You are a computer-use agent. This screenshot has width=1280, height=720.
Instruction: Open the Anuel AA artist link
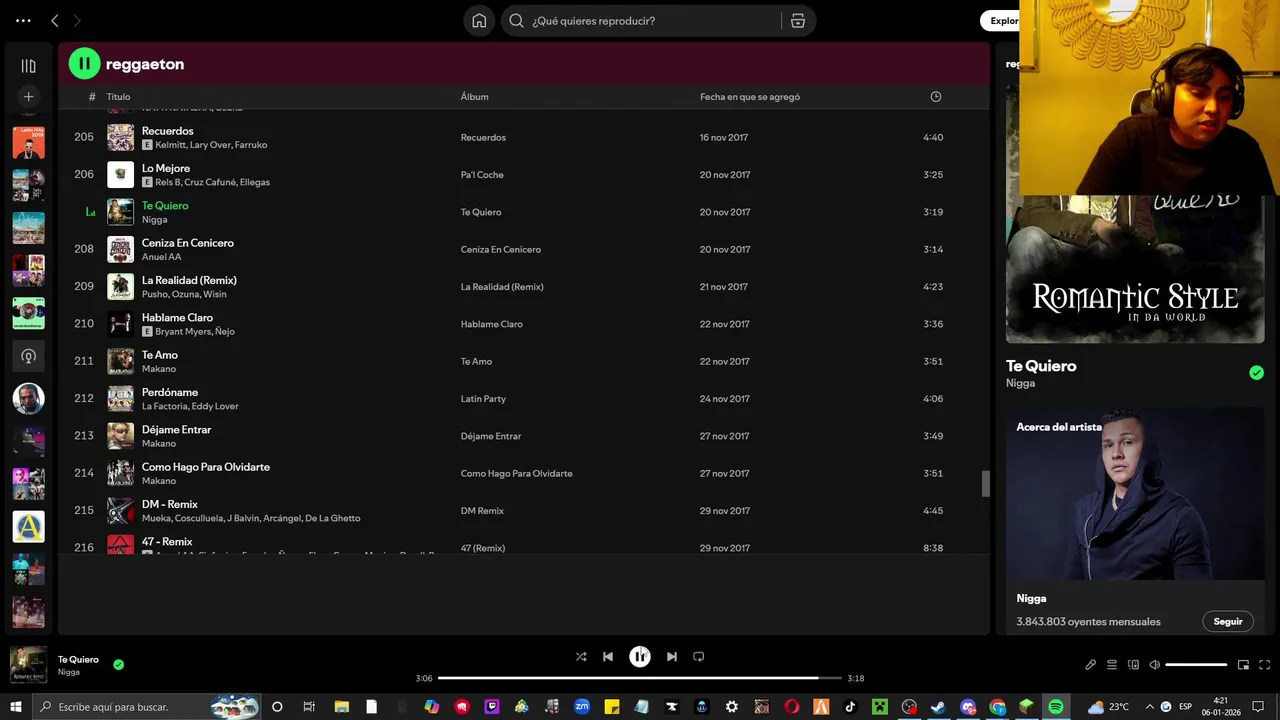[161, 257]
